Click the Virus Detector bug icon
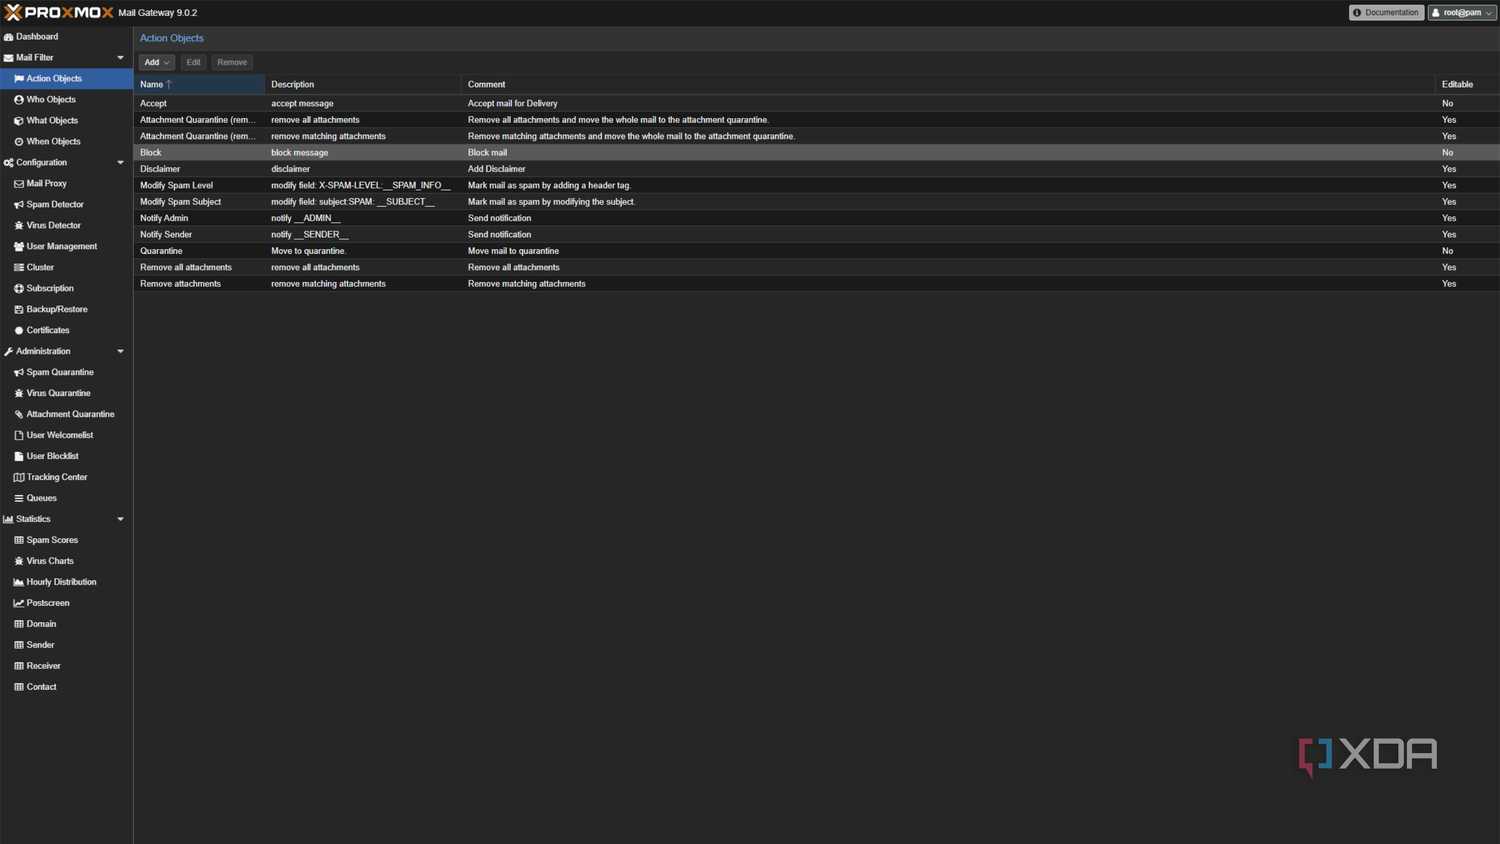Screen dimensions: 1500x844 tap(18, 226)
